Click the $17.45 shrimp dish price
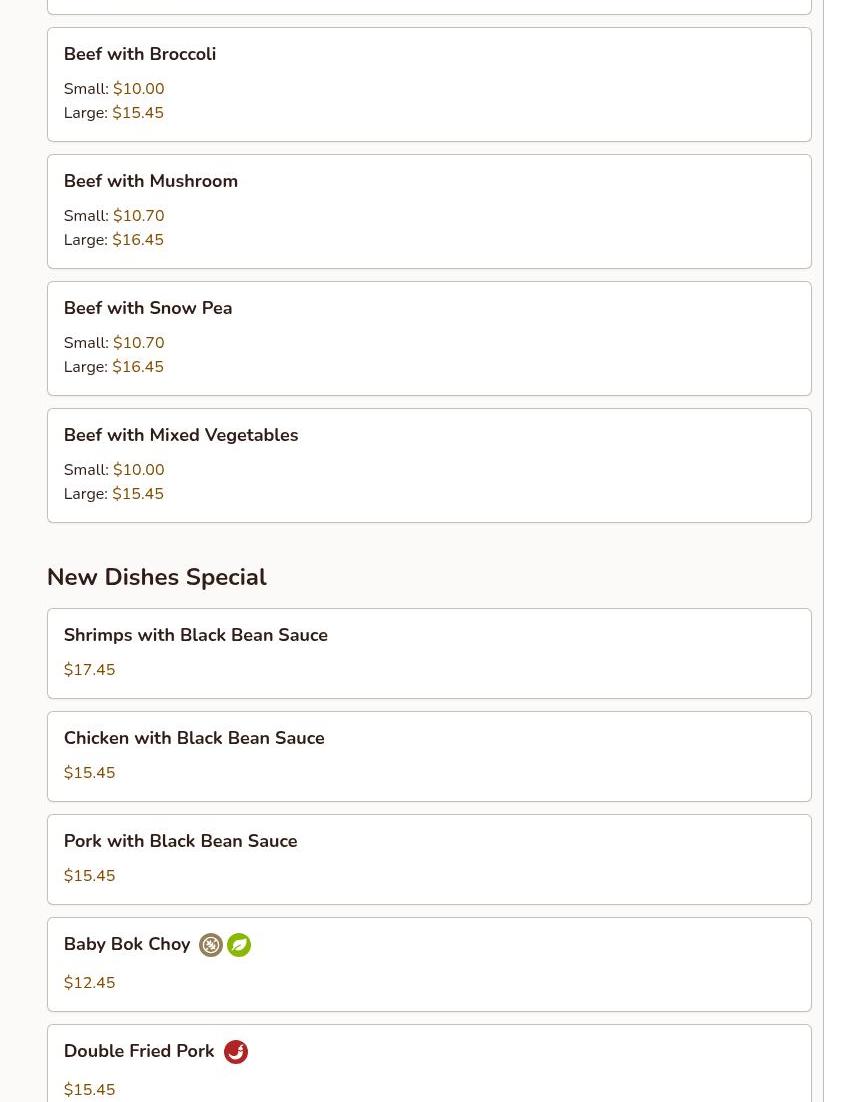 click(x=90, y=670)
